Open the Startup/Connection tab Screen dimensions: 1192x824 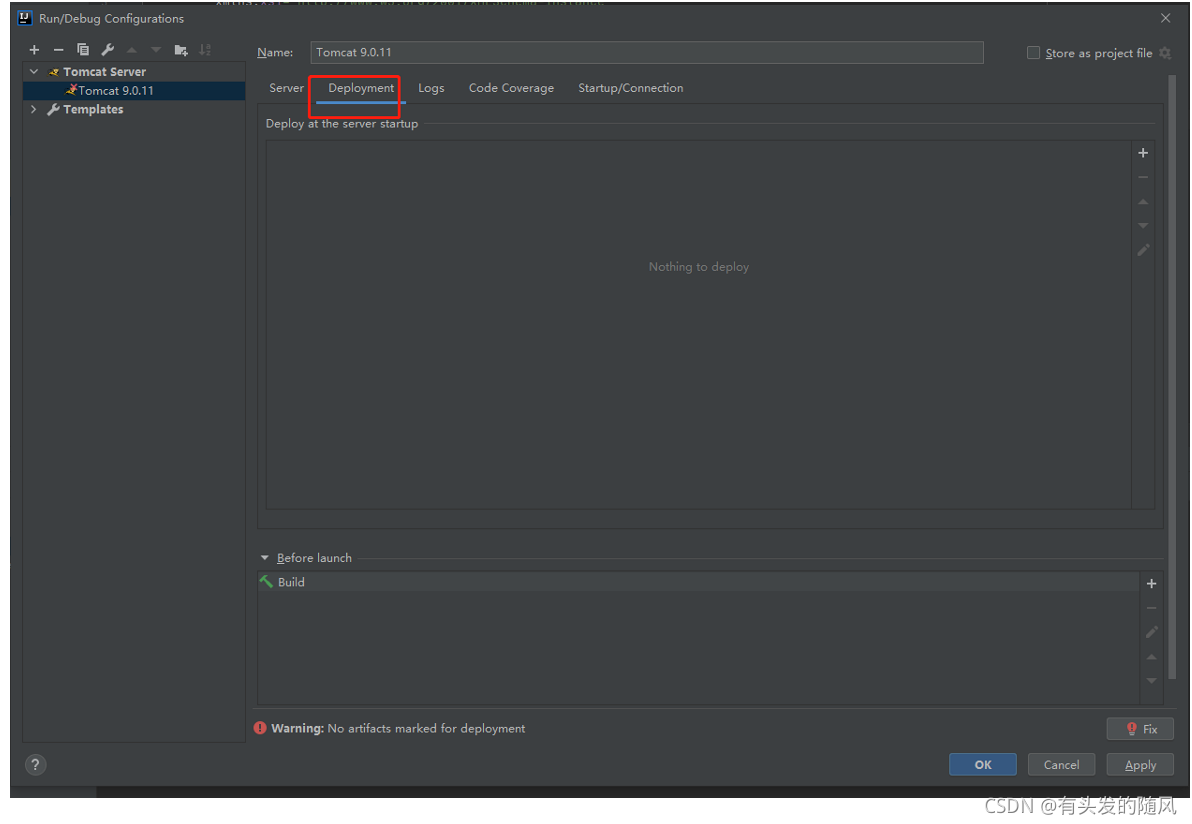click(x=630, y=88)
